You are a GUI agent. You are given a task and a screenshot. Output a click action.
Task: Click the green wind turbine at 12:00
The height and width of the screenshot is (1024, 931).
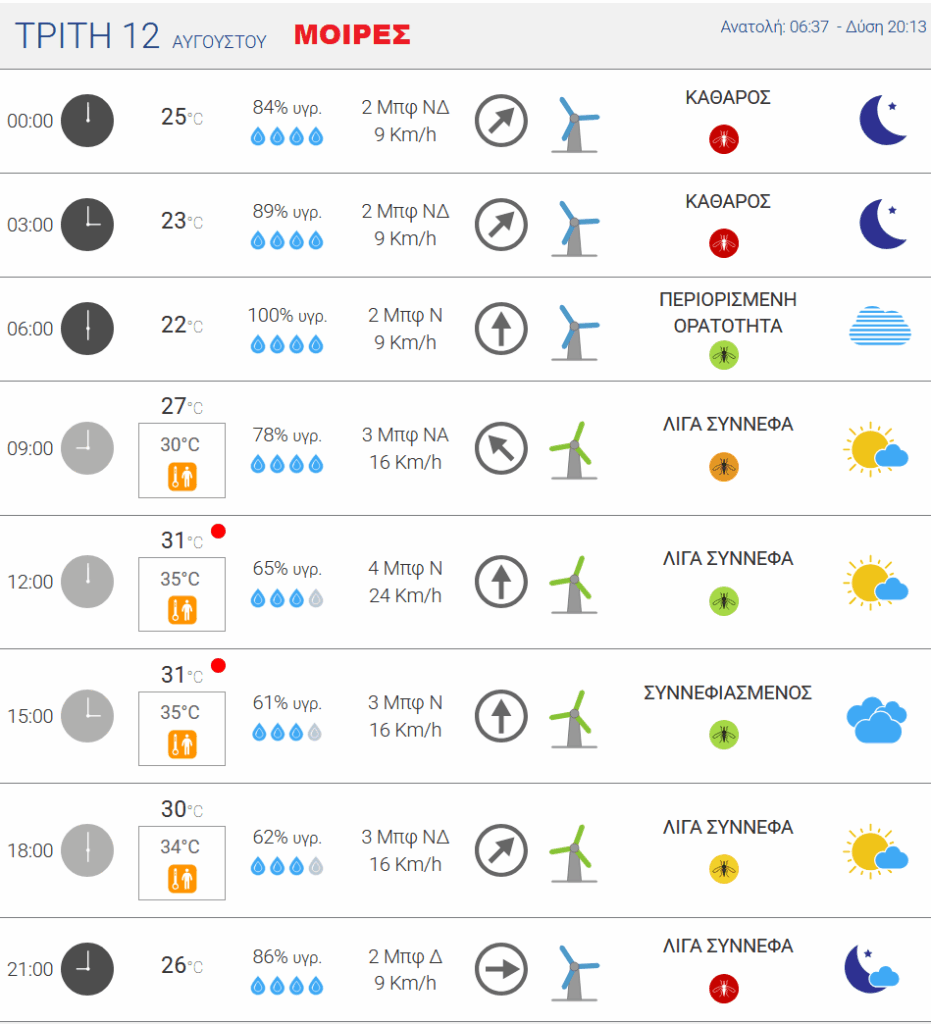(573, 584)
